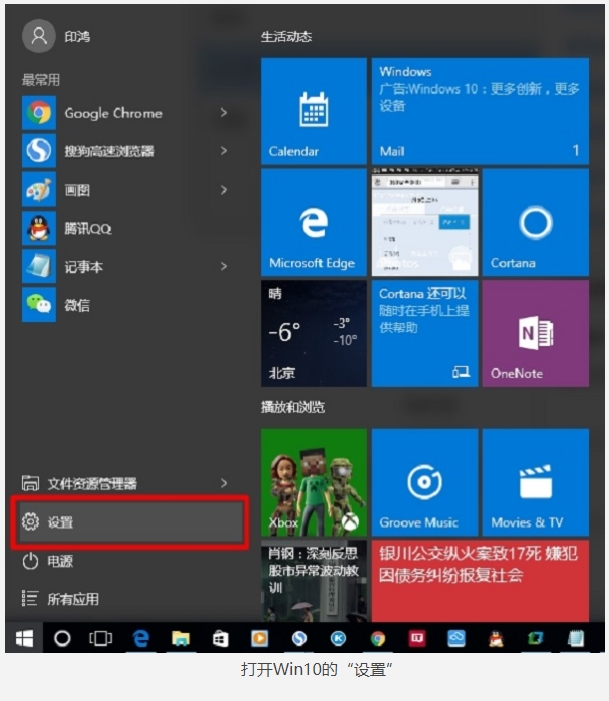609x701 pixels.
Task: Open File Explorer from the taskbar
Action: point(180,638)
